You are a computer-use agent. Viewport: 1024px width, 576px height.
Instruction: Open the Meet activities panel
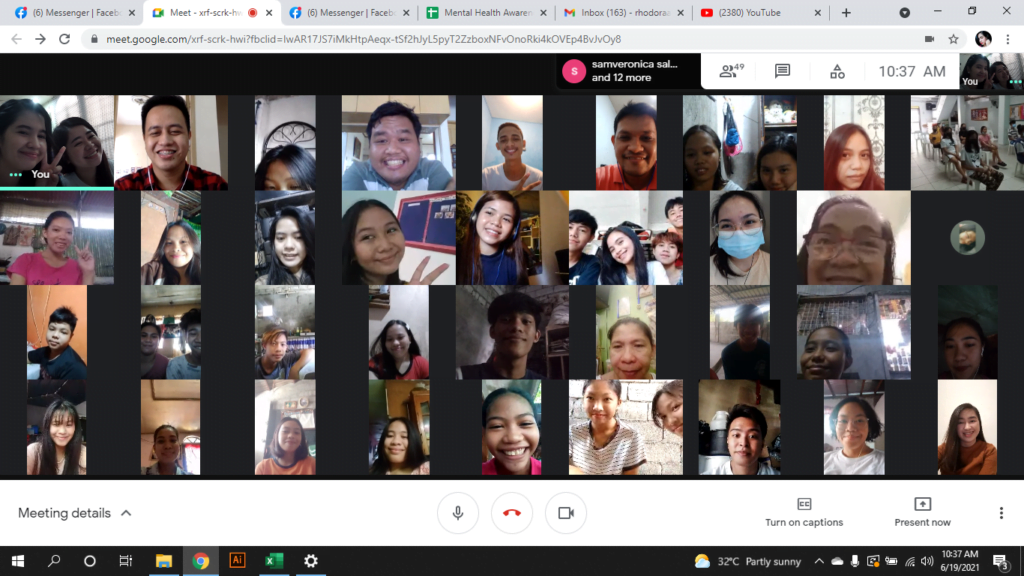pyautogui.click(x=837, y=71)
